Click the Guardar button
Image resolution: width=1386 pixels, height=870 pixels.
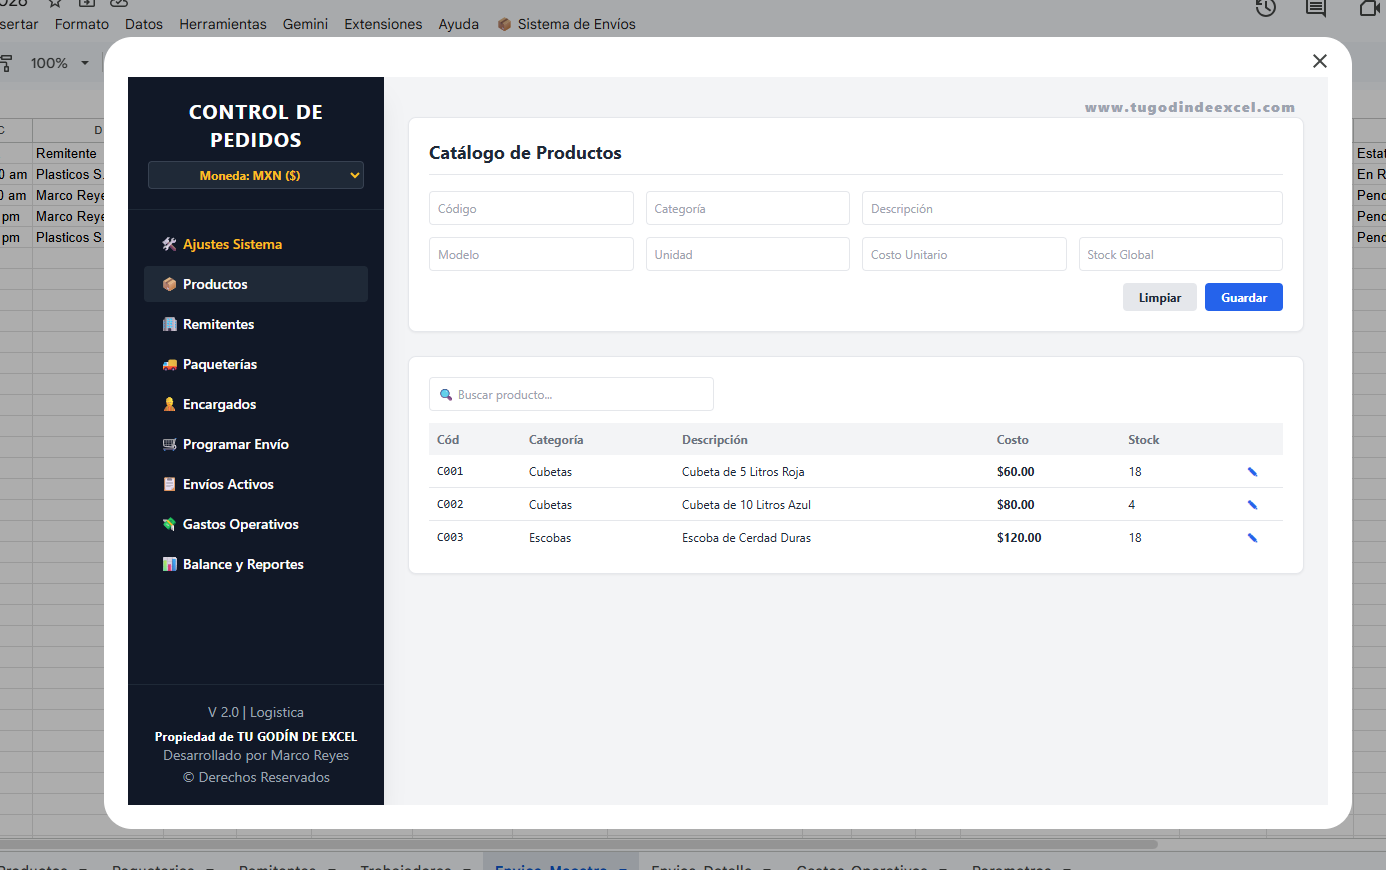(x=1244, y=297)
